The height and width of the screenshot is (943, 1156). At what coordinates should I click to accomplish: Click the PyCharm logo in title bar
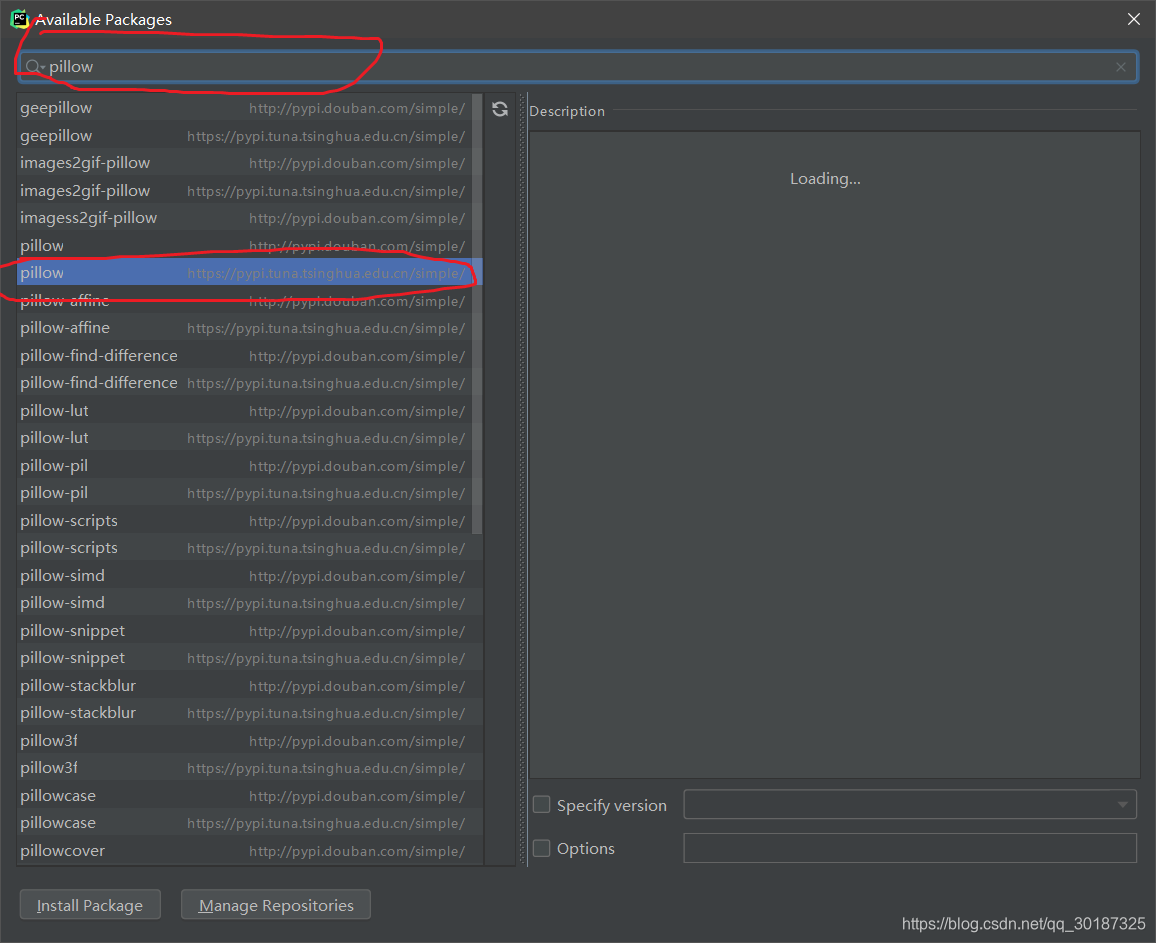point(20,19)
